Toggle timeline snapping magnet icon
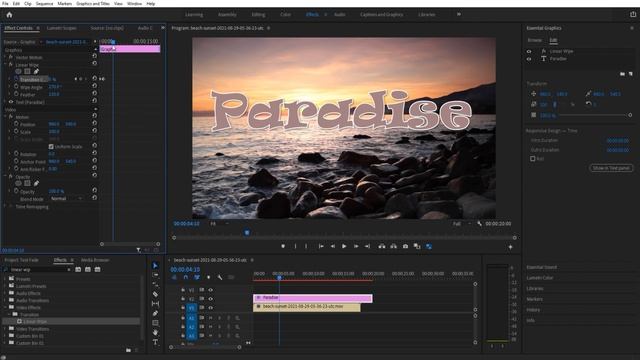 185,277
